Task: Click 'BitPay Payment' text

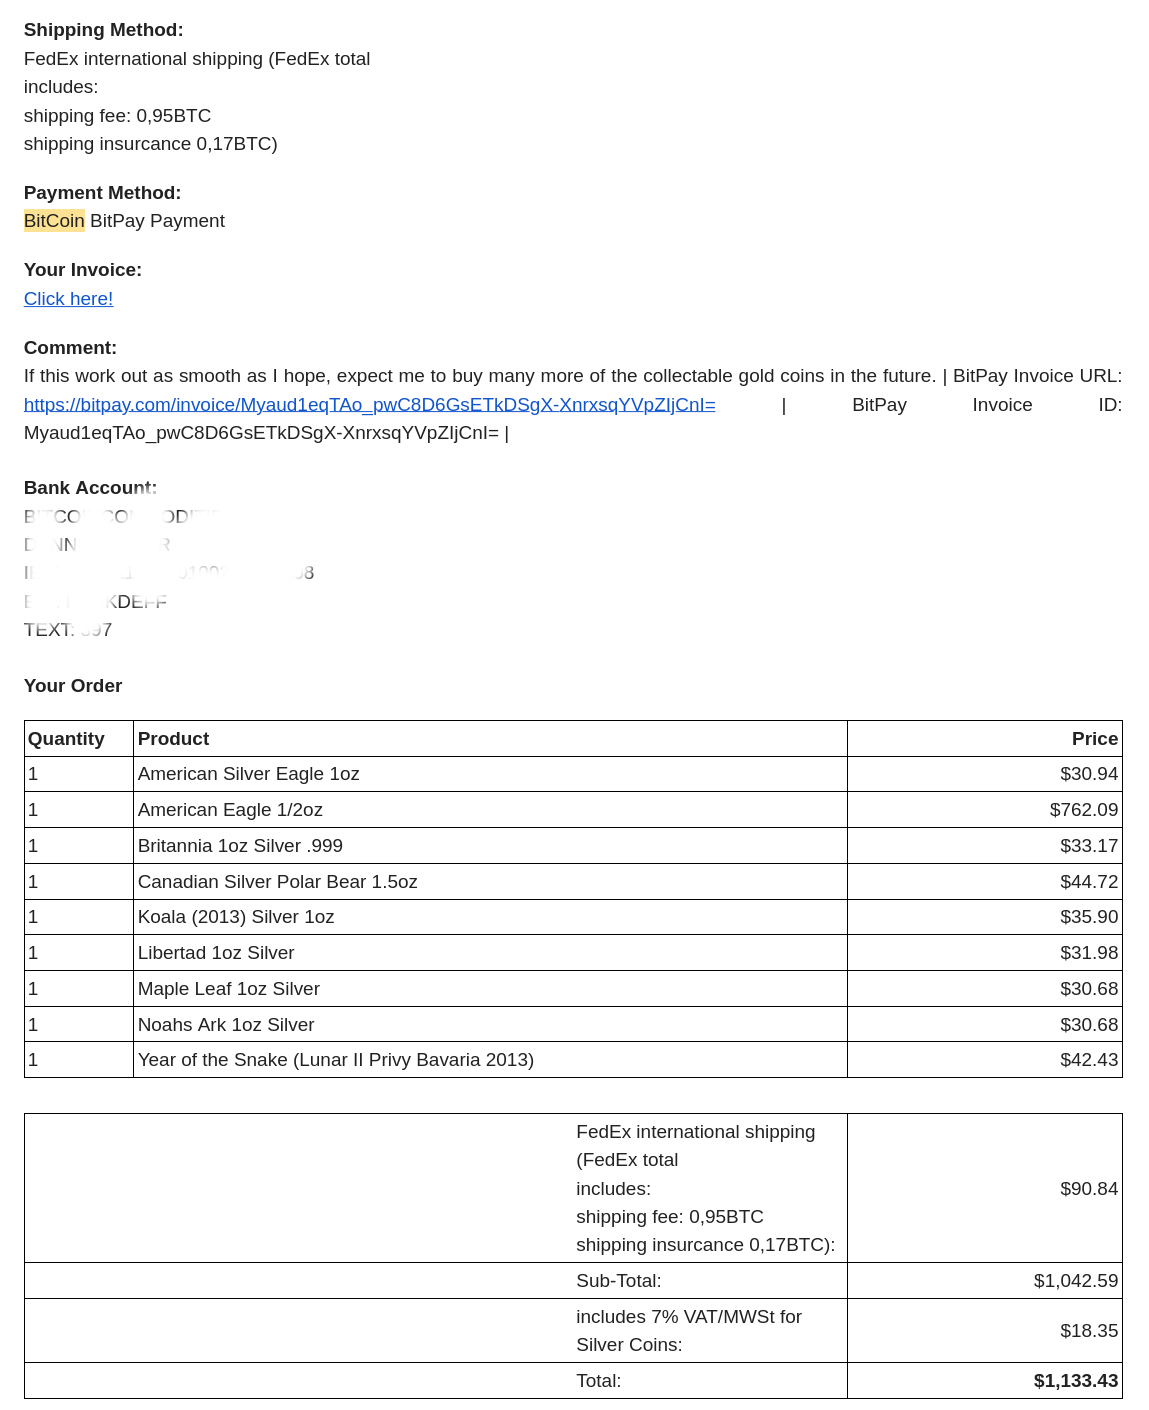Action: click(x=157, y=221)
